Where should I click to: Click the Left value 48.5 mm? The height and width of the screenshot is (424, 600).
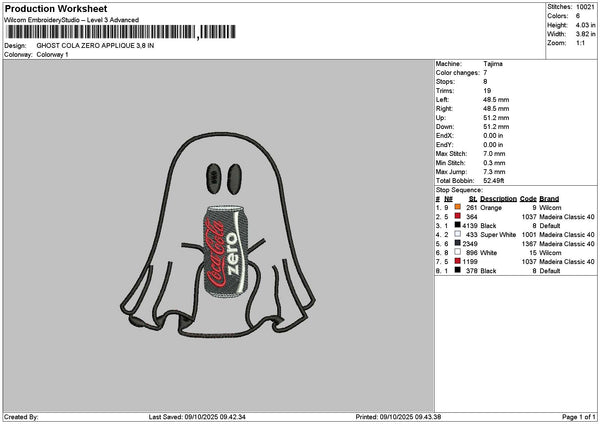[x=496, y=99]
